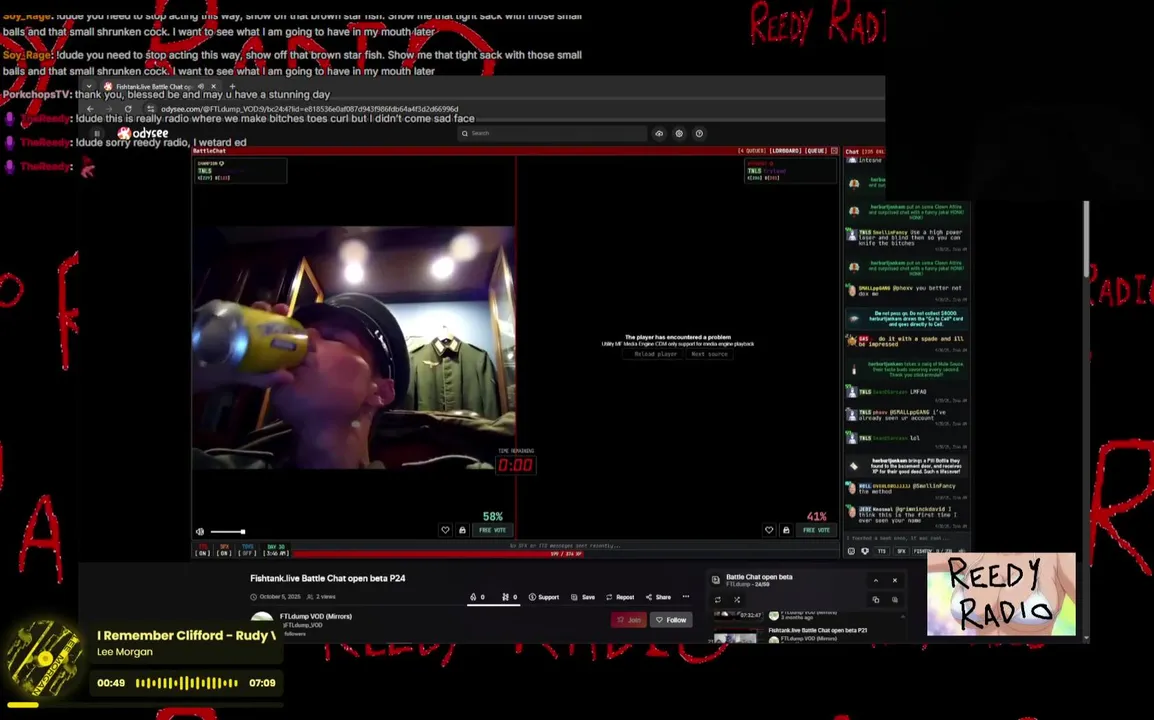Viewport: 1154px width, 720px height.
Task: Select the Fishtank.live Battle Chat browser tab
Action: click(x=154, y=87)
